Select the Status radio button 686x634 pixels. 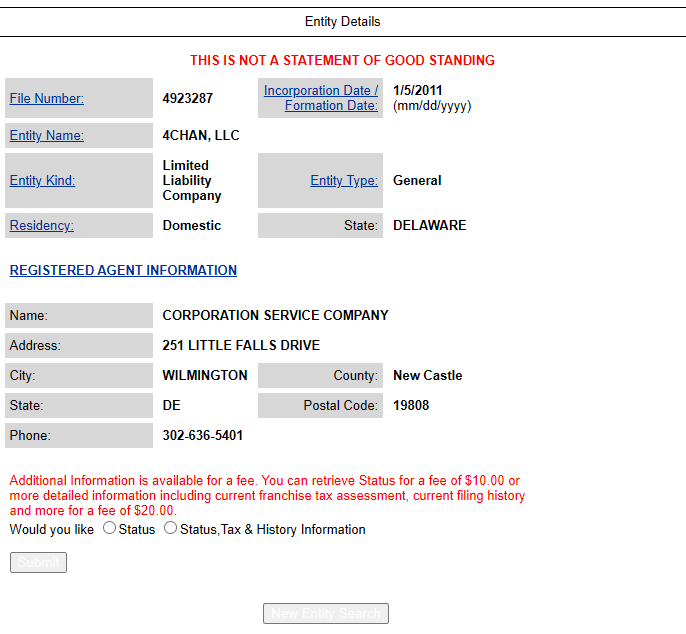[x=109, y=528]
